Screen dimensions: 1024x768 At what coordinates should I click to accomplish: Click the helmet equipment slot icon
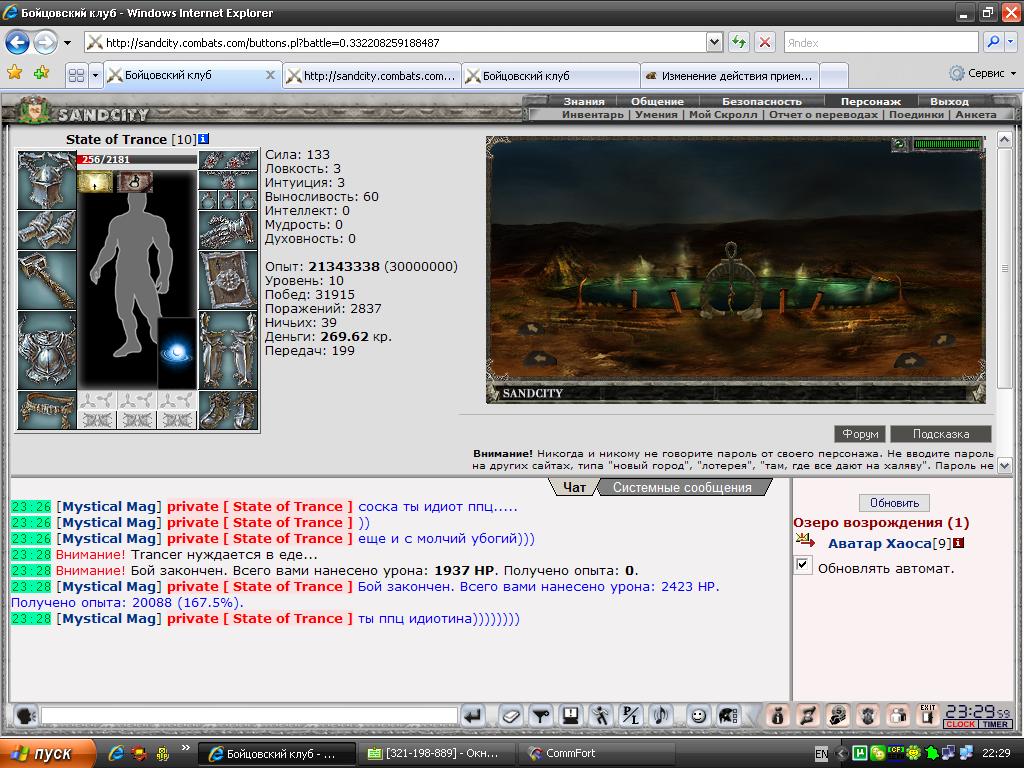pyautogui.click(x=47, y=180)
